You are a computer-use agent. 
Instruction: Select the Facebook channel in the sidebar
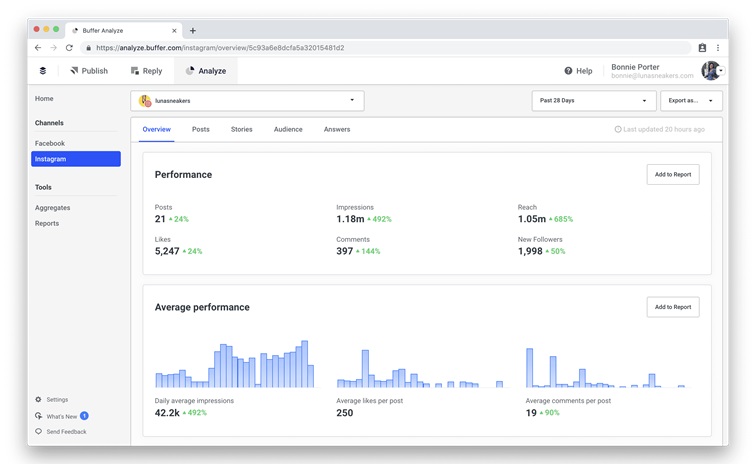point(50,143)
